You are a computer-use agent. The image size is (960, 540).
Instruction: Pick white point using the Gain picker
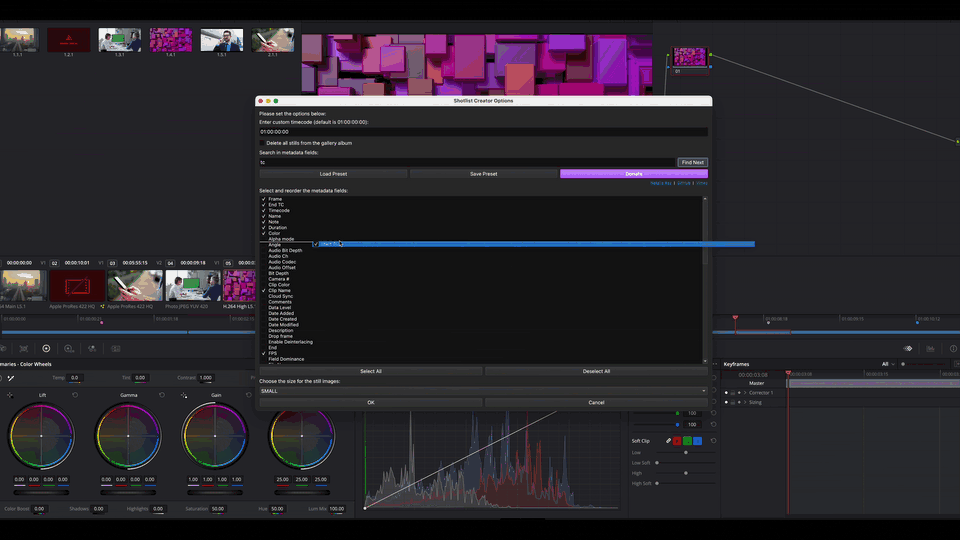click(x=184, y=396)
